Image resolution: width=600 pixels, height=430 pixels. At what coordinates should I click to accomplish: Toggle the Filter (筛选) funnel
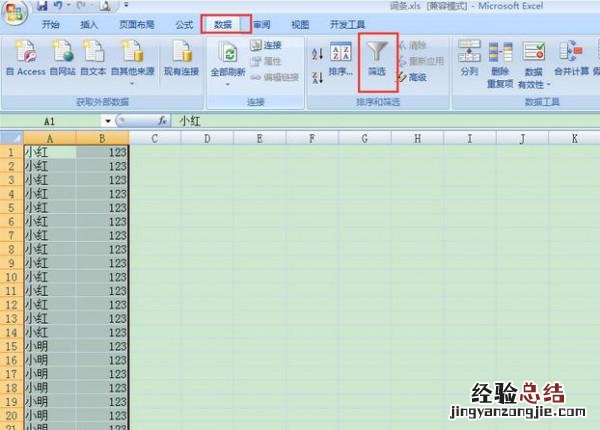tap(377, 58)
